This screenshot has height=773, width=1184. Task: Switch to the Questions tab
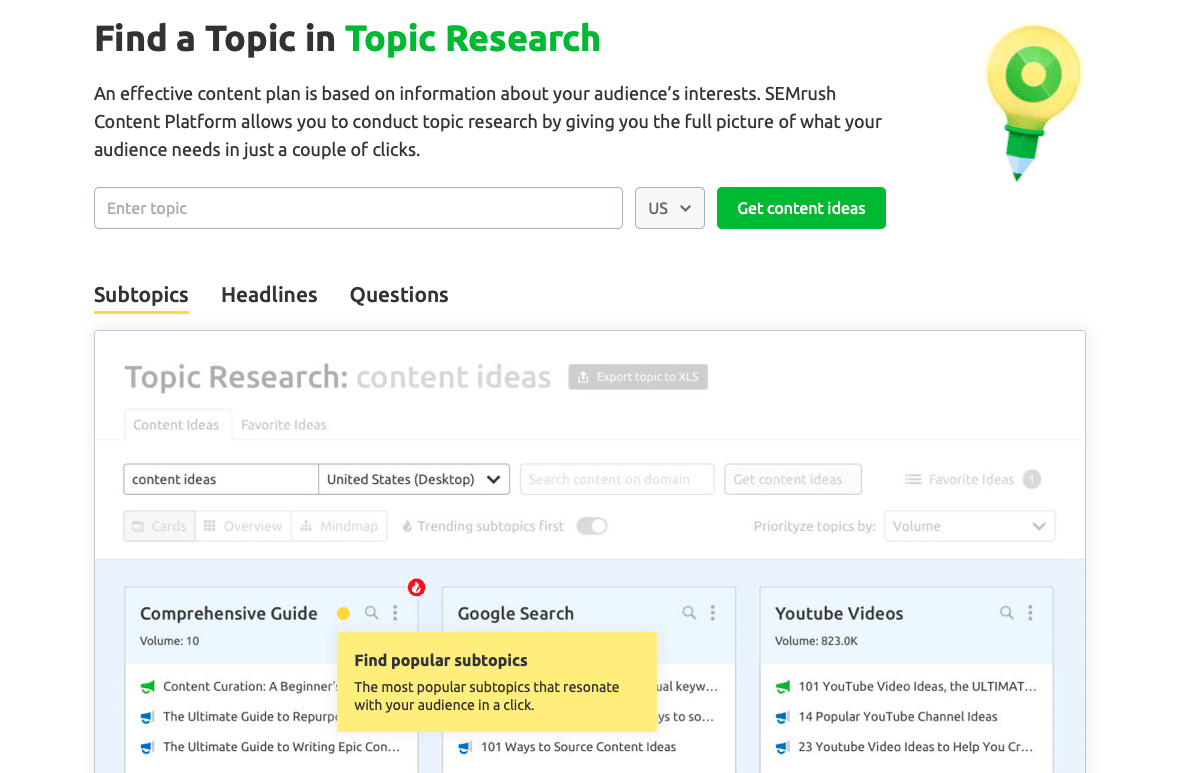coord(399,295)
